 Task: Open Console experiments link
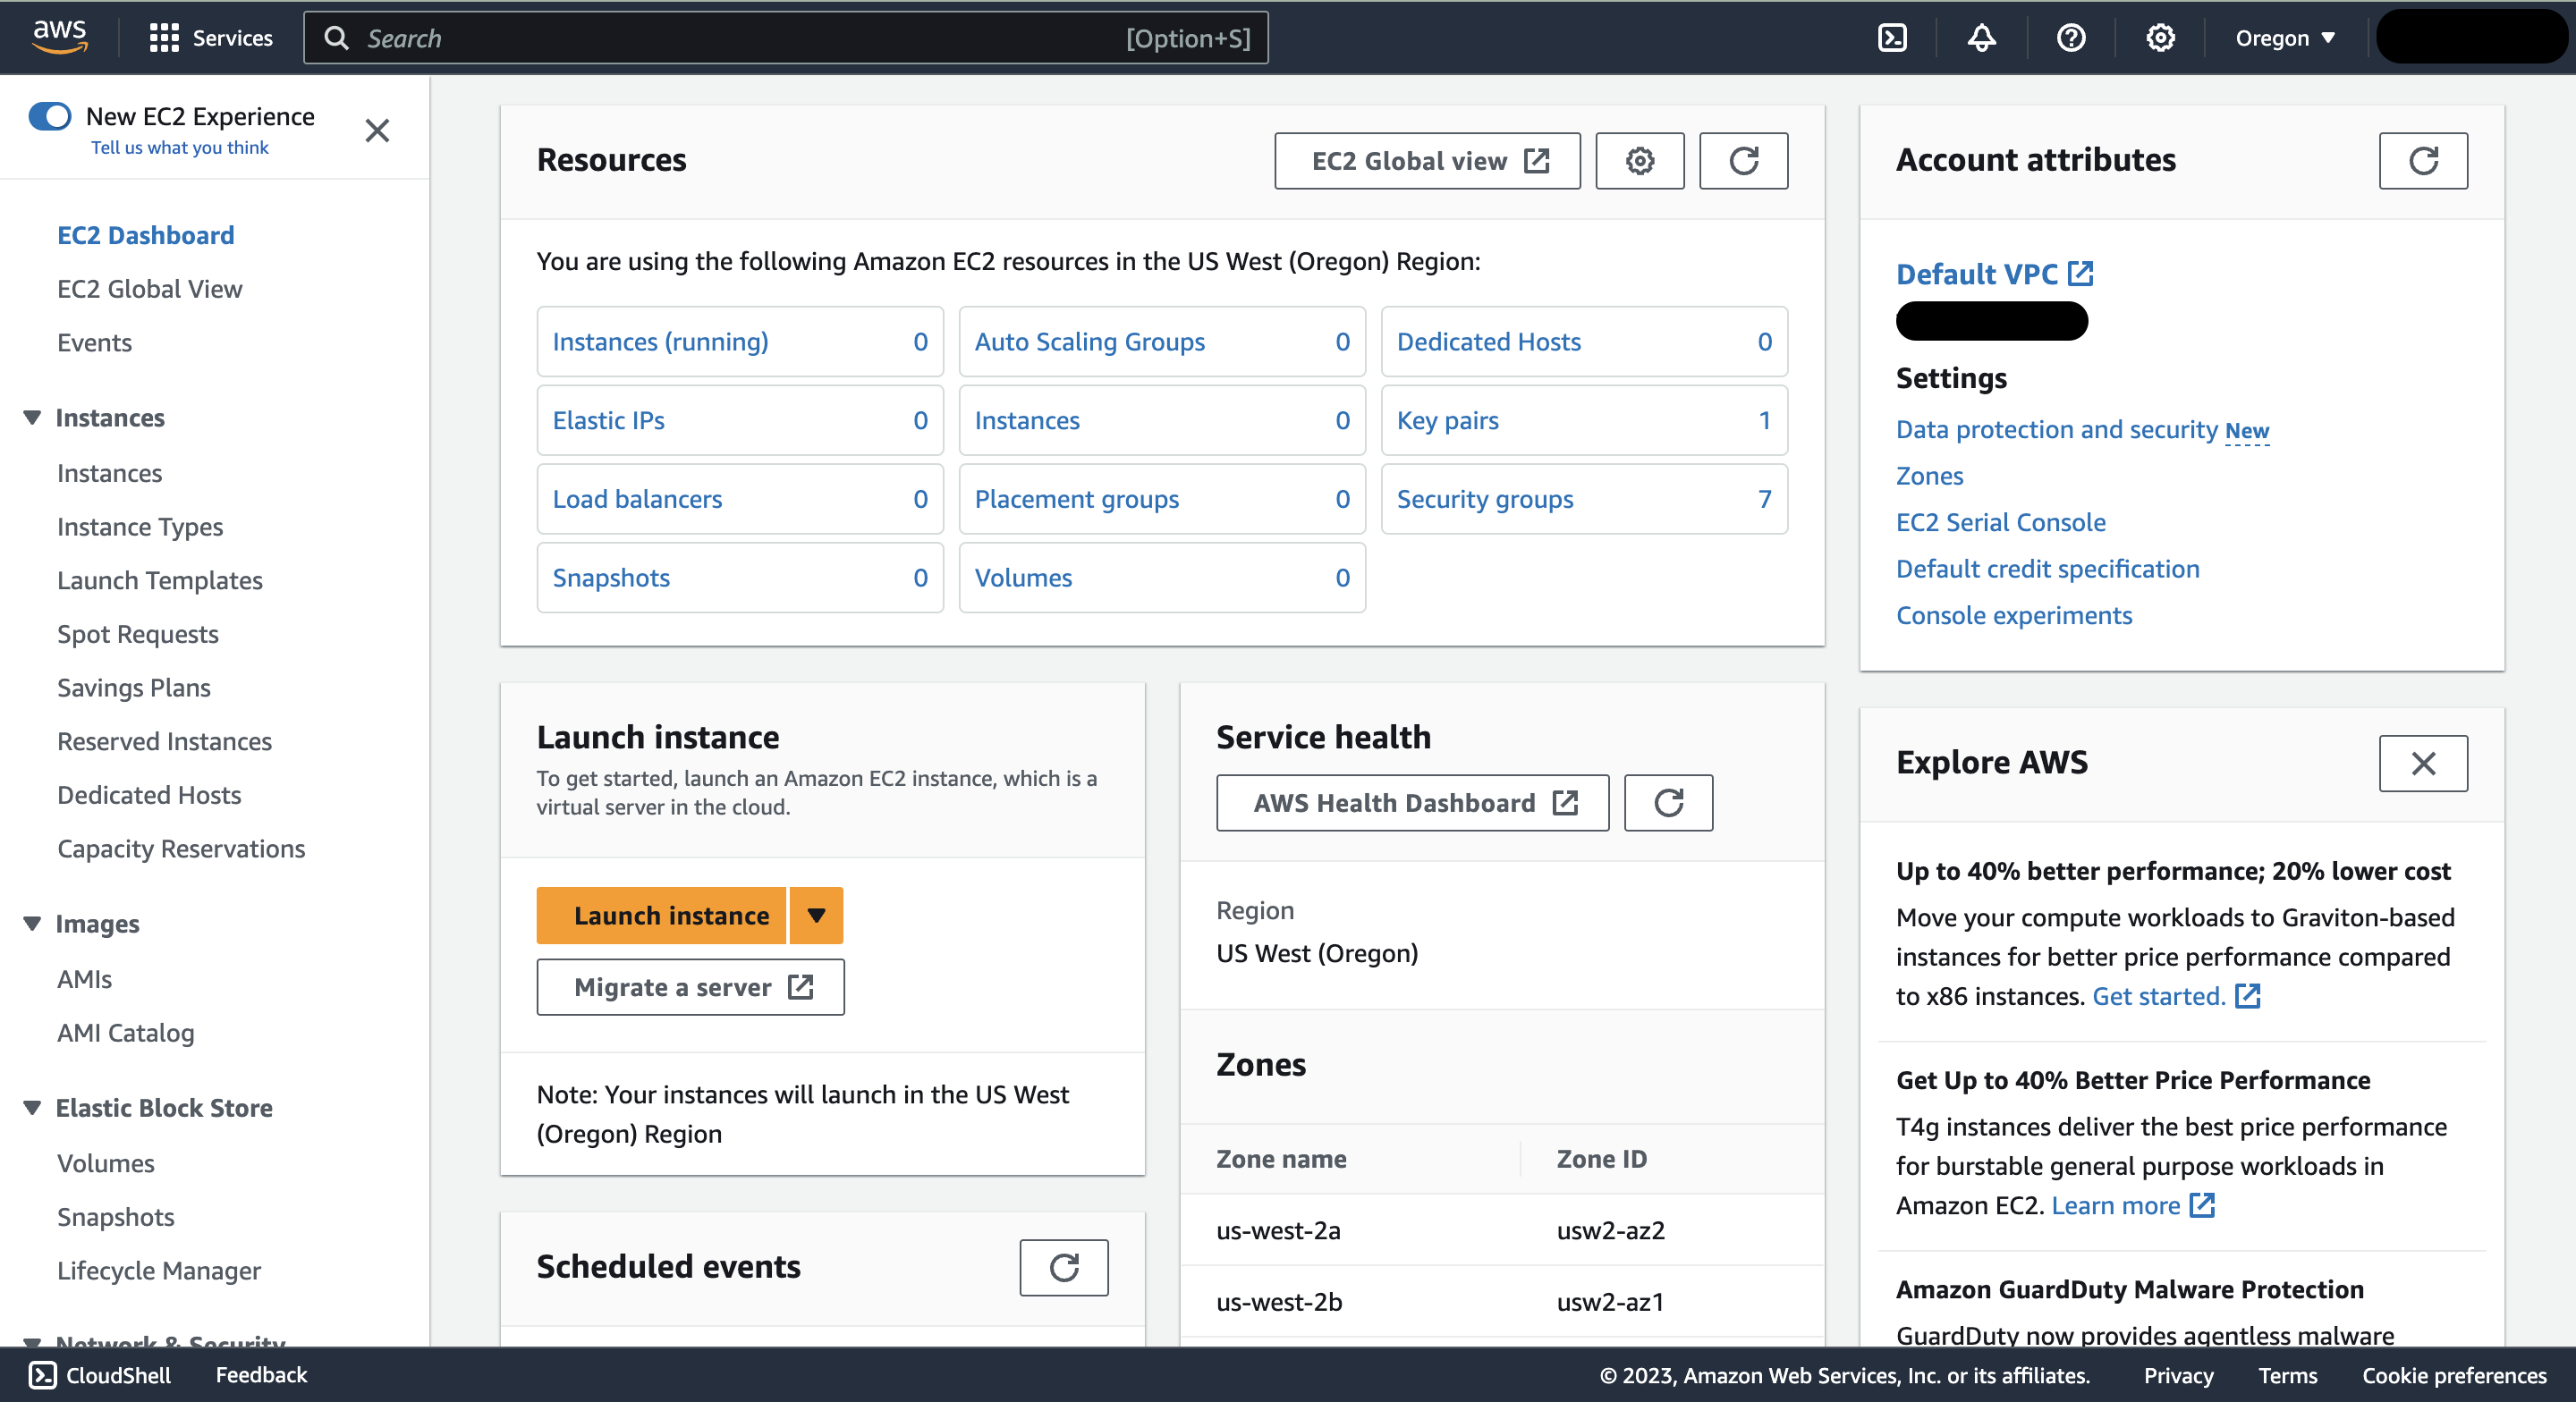coord(2014,616)
